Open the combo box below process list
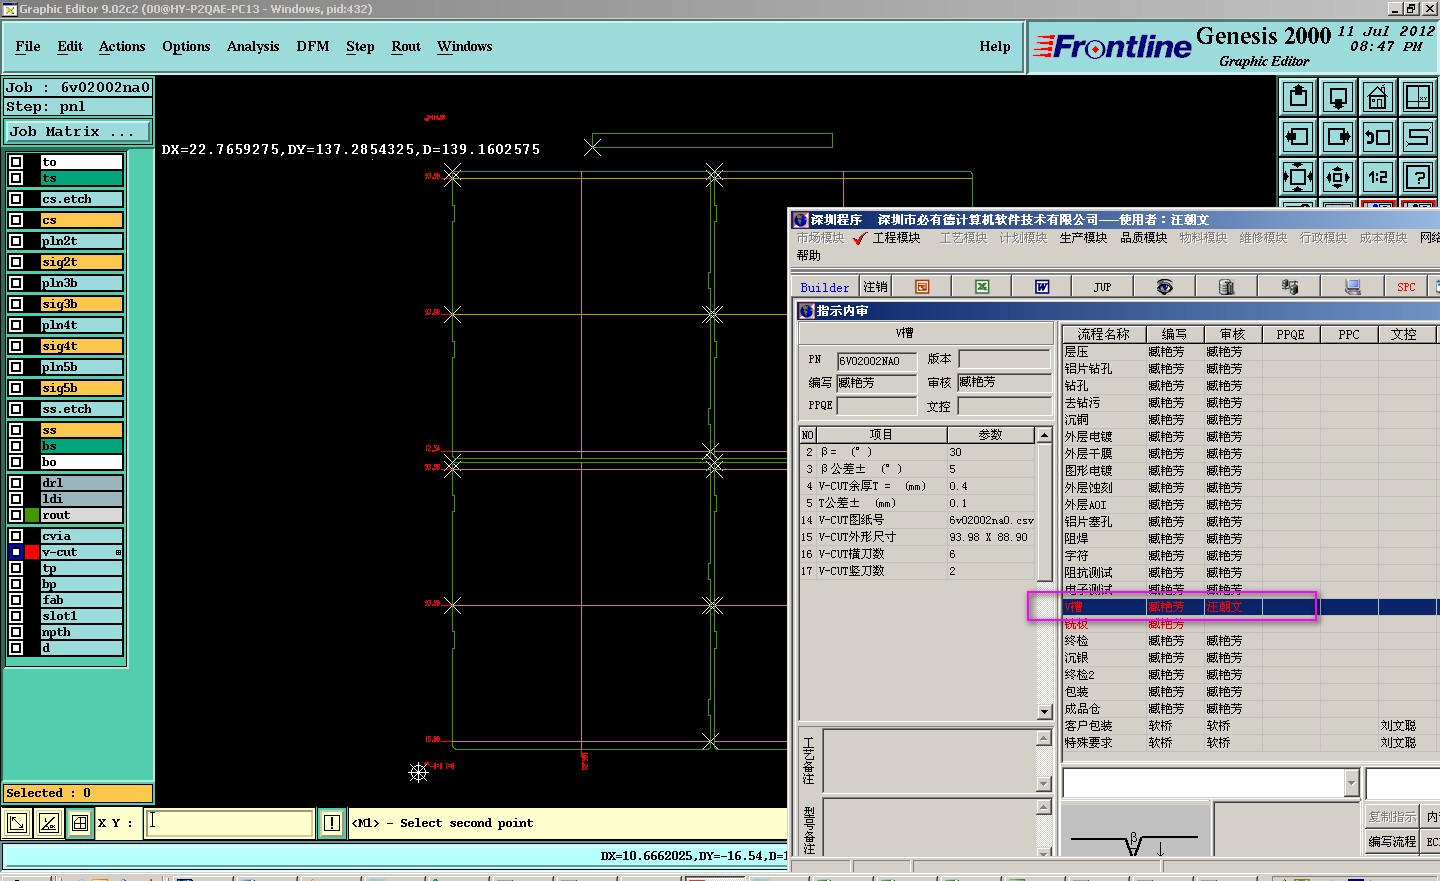Viewport: 1440px width, 881px height. (x=1351, y=782)
